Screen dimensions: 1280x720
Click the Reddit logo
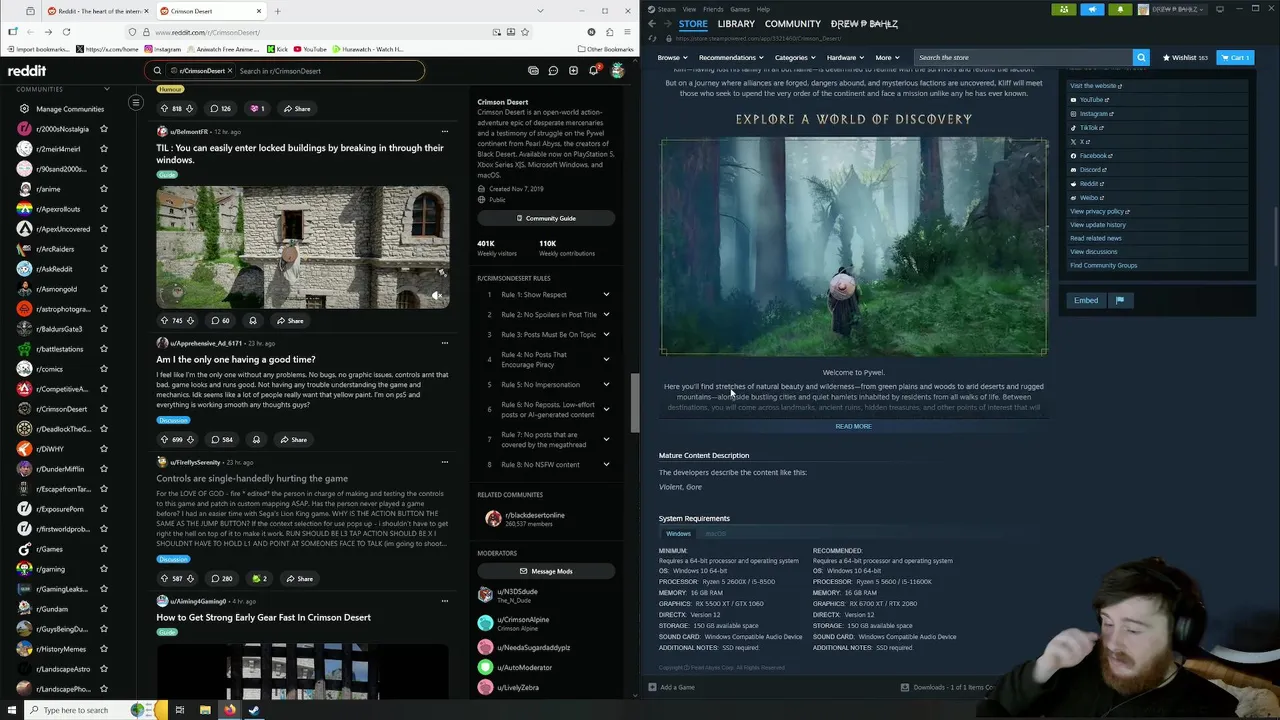(x=27, y=71)
